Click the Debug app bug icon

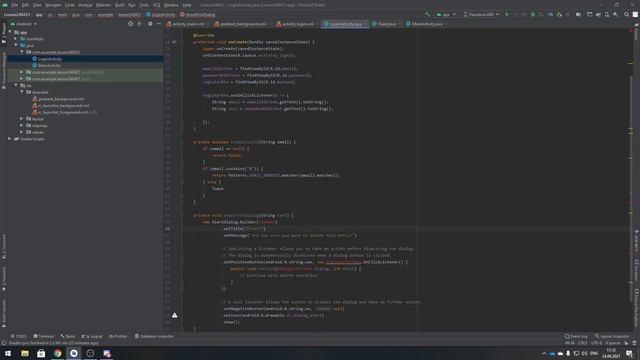533,14
